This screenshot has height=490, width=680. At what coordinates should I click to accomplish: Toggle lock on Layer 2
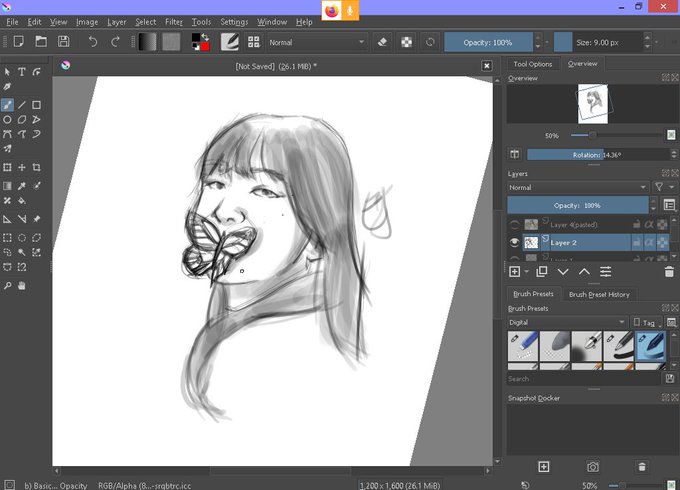coord(636,243)
